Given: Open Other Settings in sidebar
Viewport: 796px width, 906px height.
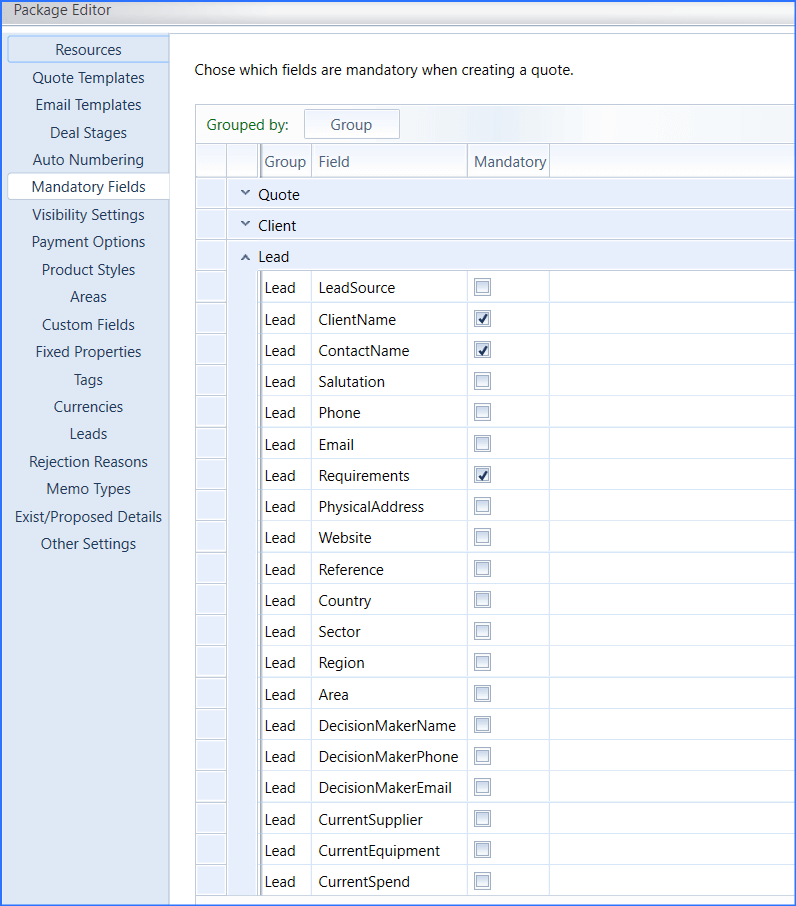Looking at the screenshot, I should click(88, 544).
